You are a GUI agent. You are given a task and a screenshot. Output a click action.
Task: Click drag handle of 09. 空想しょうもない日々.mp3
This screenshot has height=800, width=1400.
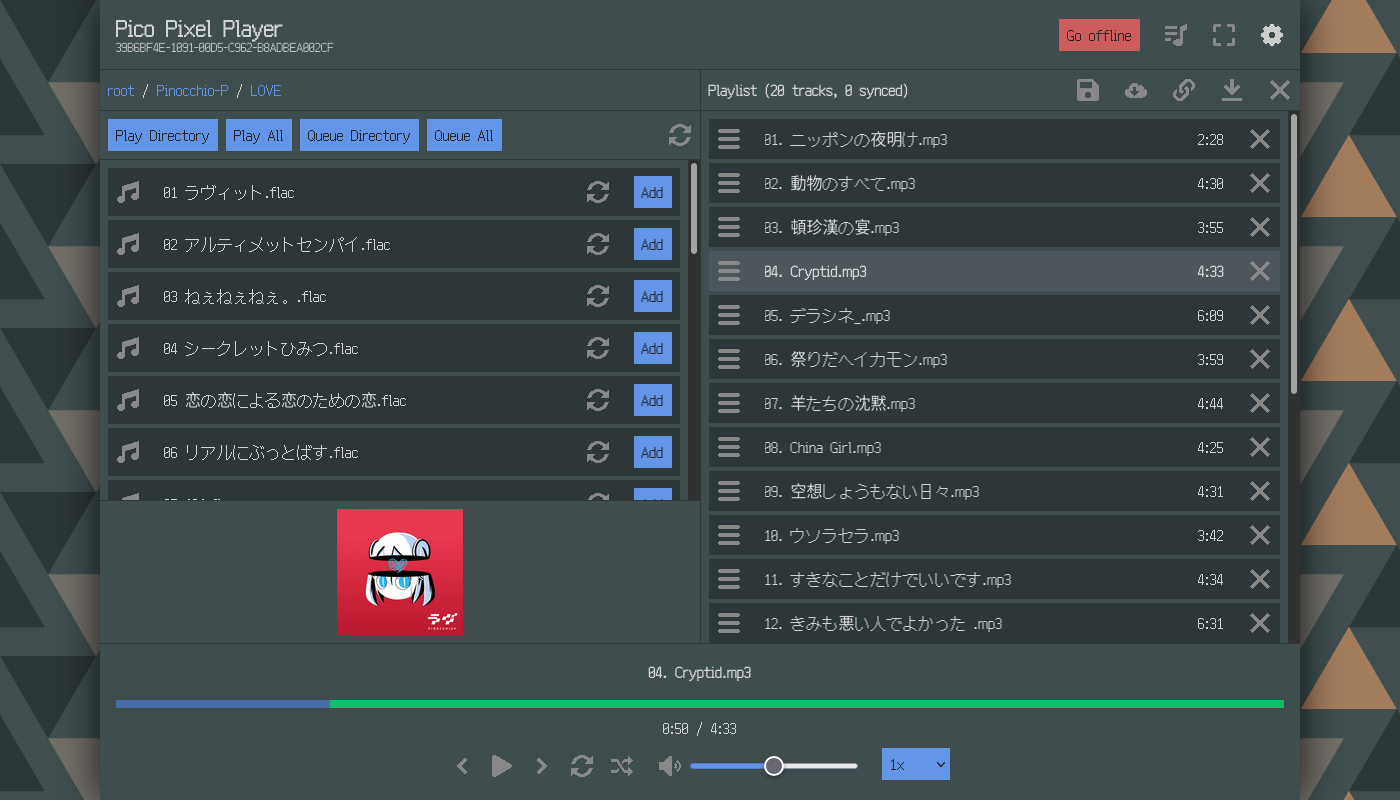729,491
